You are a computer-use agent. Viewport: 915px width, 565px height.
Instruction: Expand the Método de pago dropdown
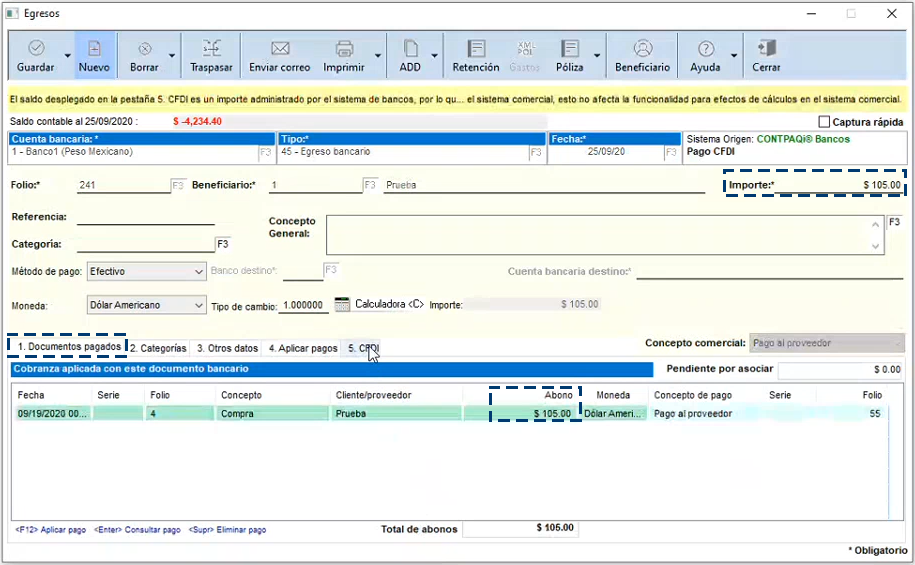[x=198, y=271]
